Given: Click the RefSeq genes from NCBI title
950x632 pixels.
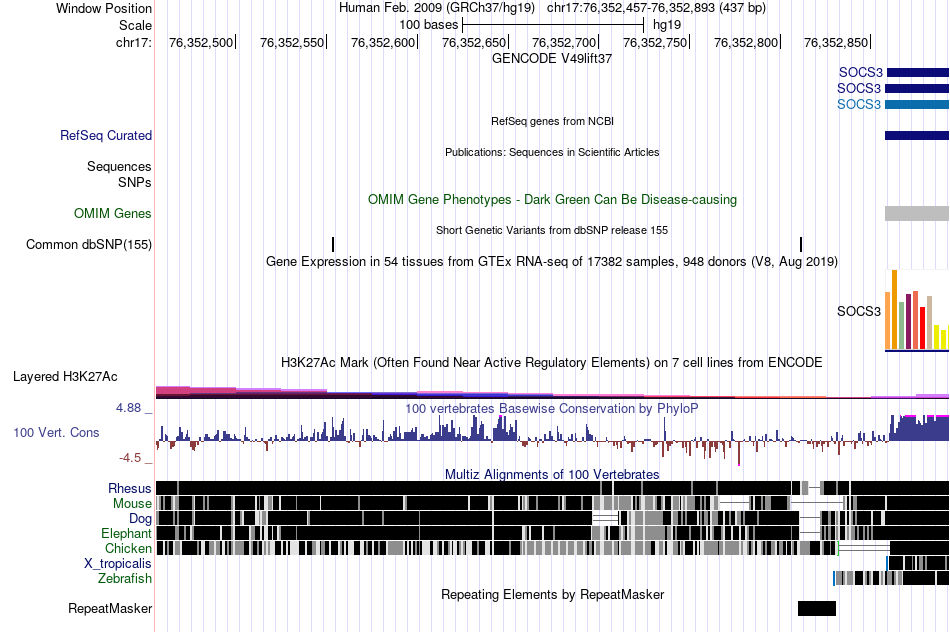Looking at the screenshot, I should (553, 121).
